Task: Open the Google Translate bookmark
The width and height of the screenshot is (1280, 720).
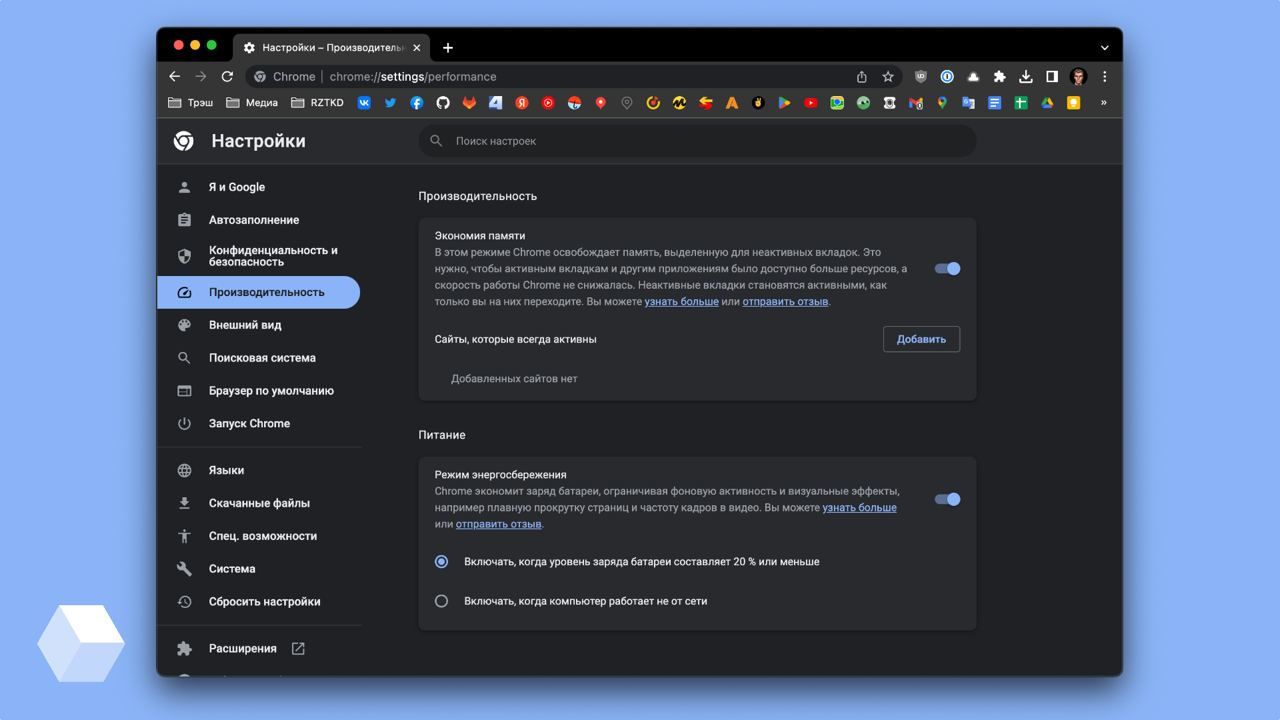Action: 968,102
